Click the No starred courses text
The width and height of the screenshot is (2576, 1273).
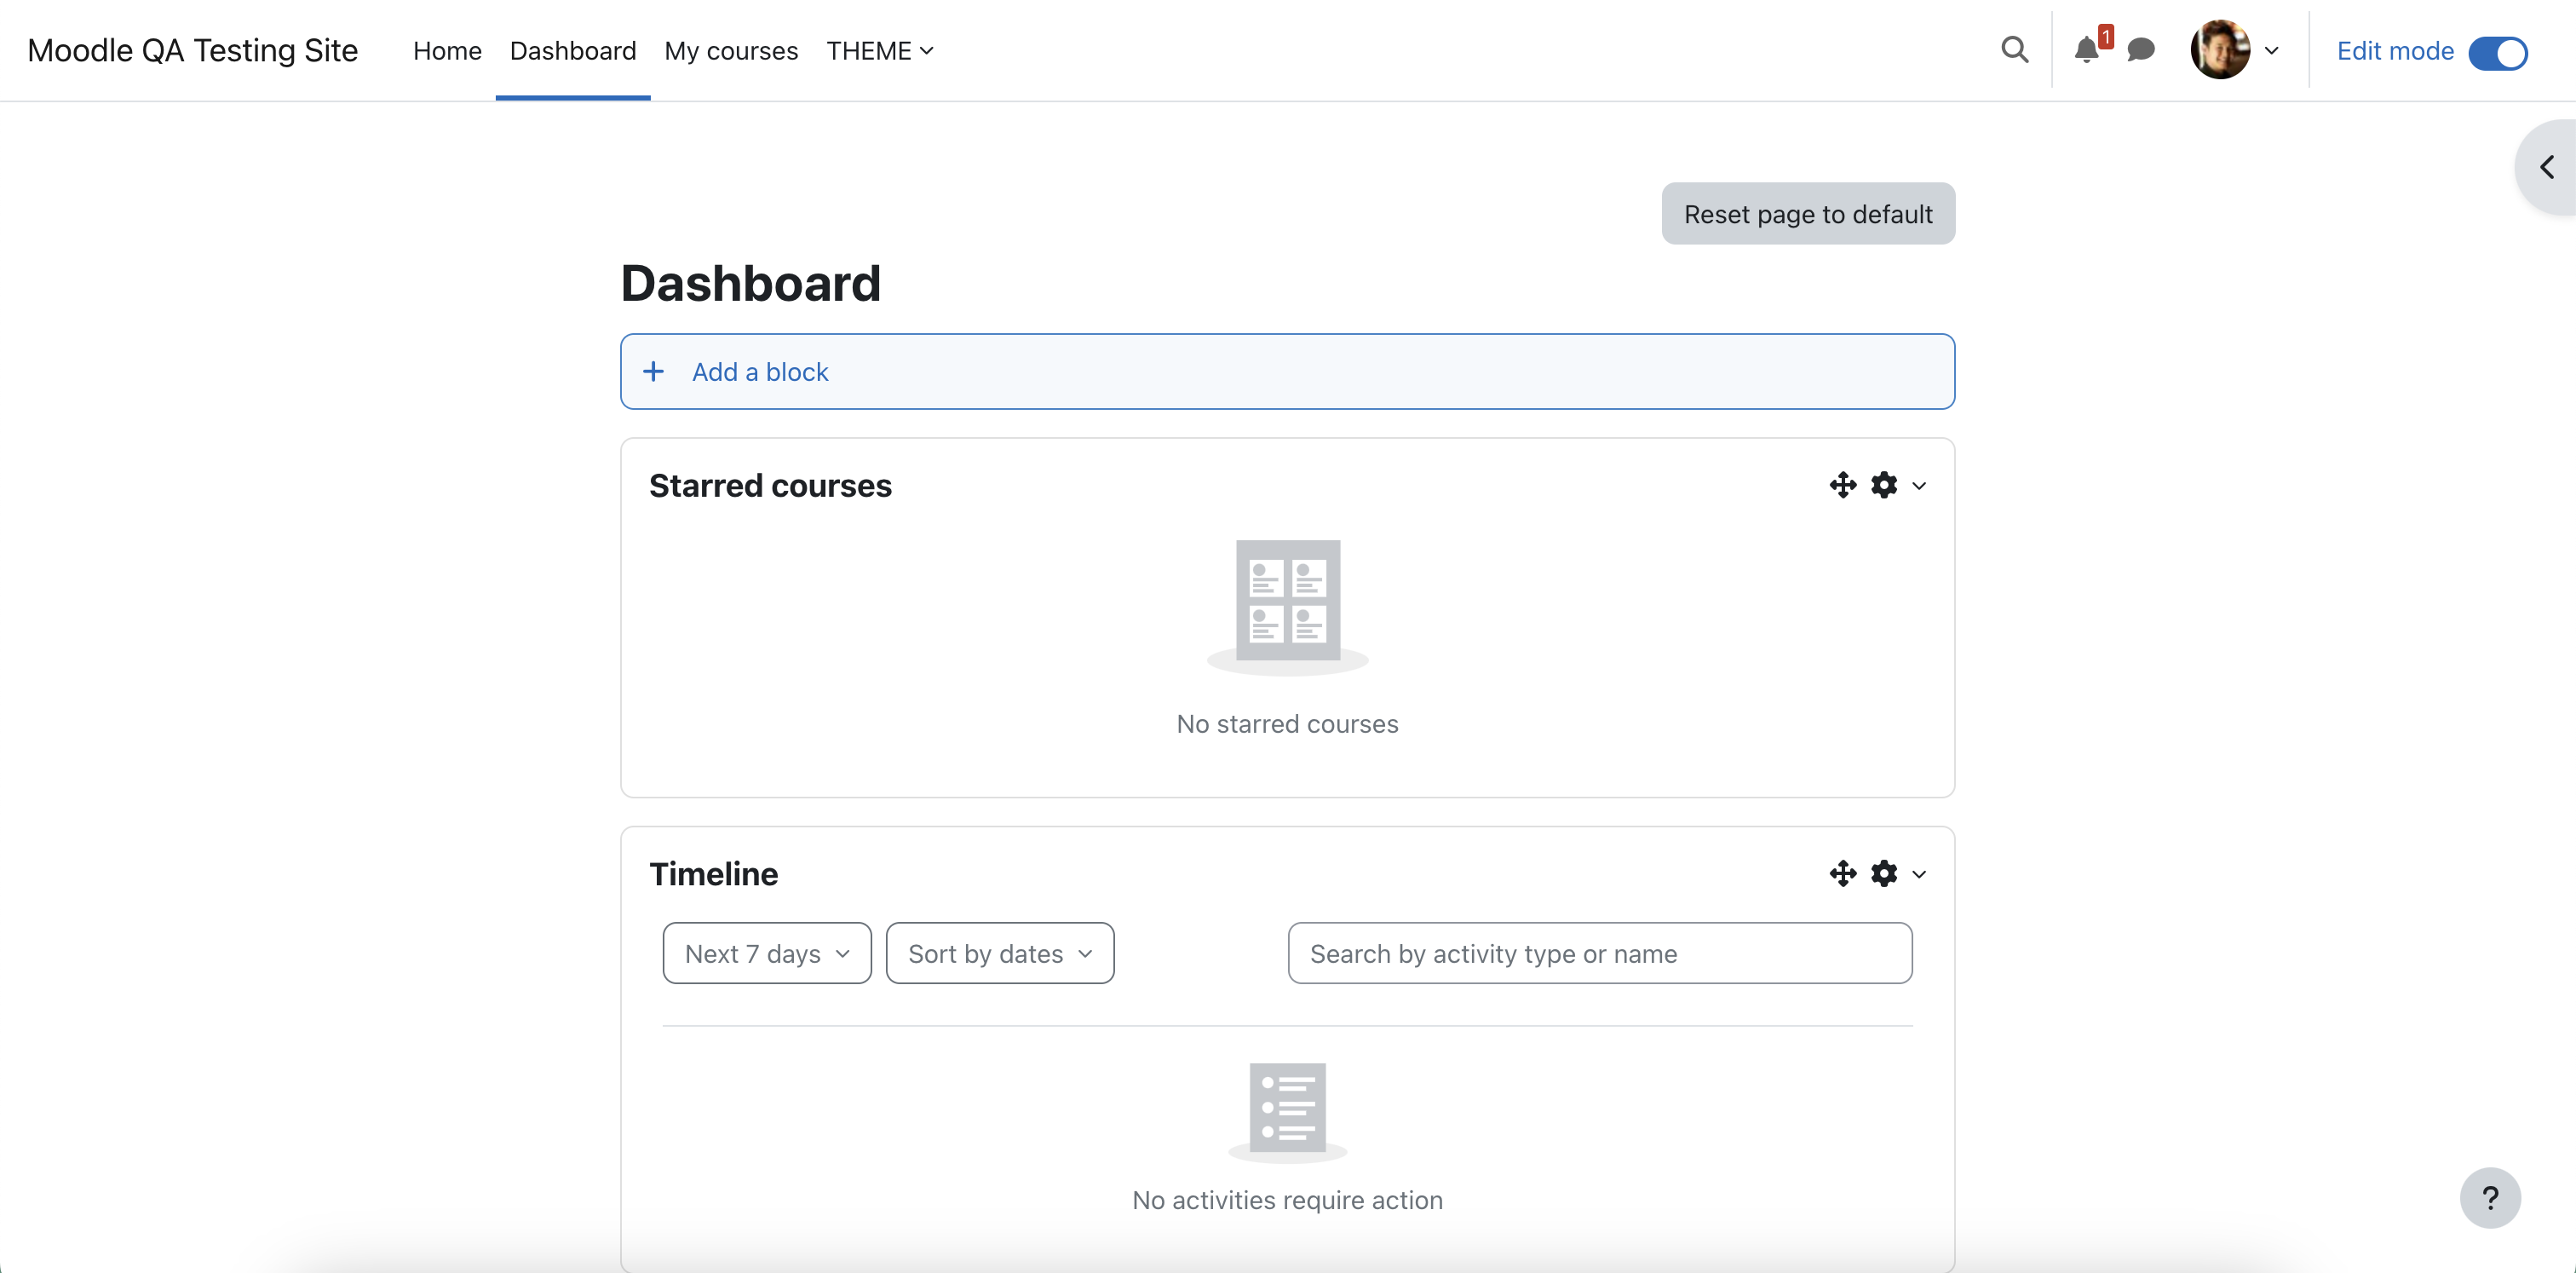pos(1287,724)
